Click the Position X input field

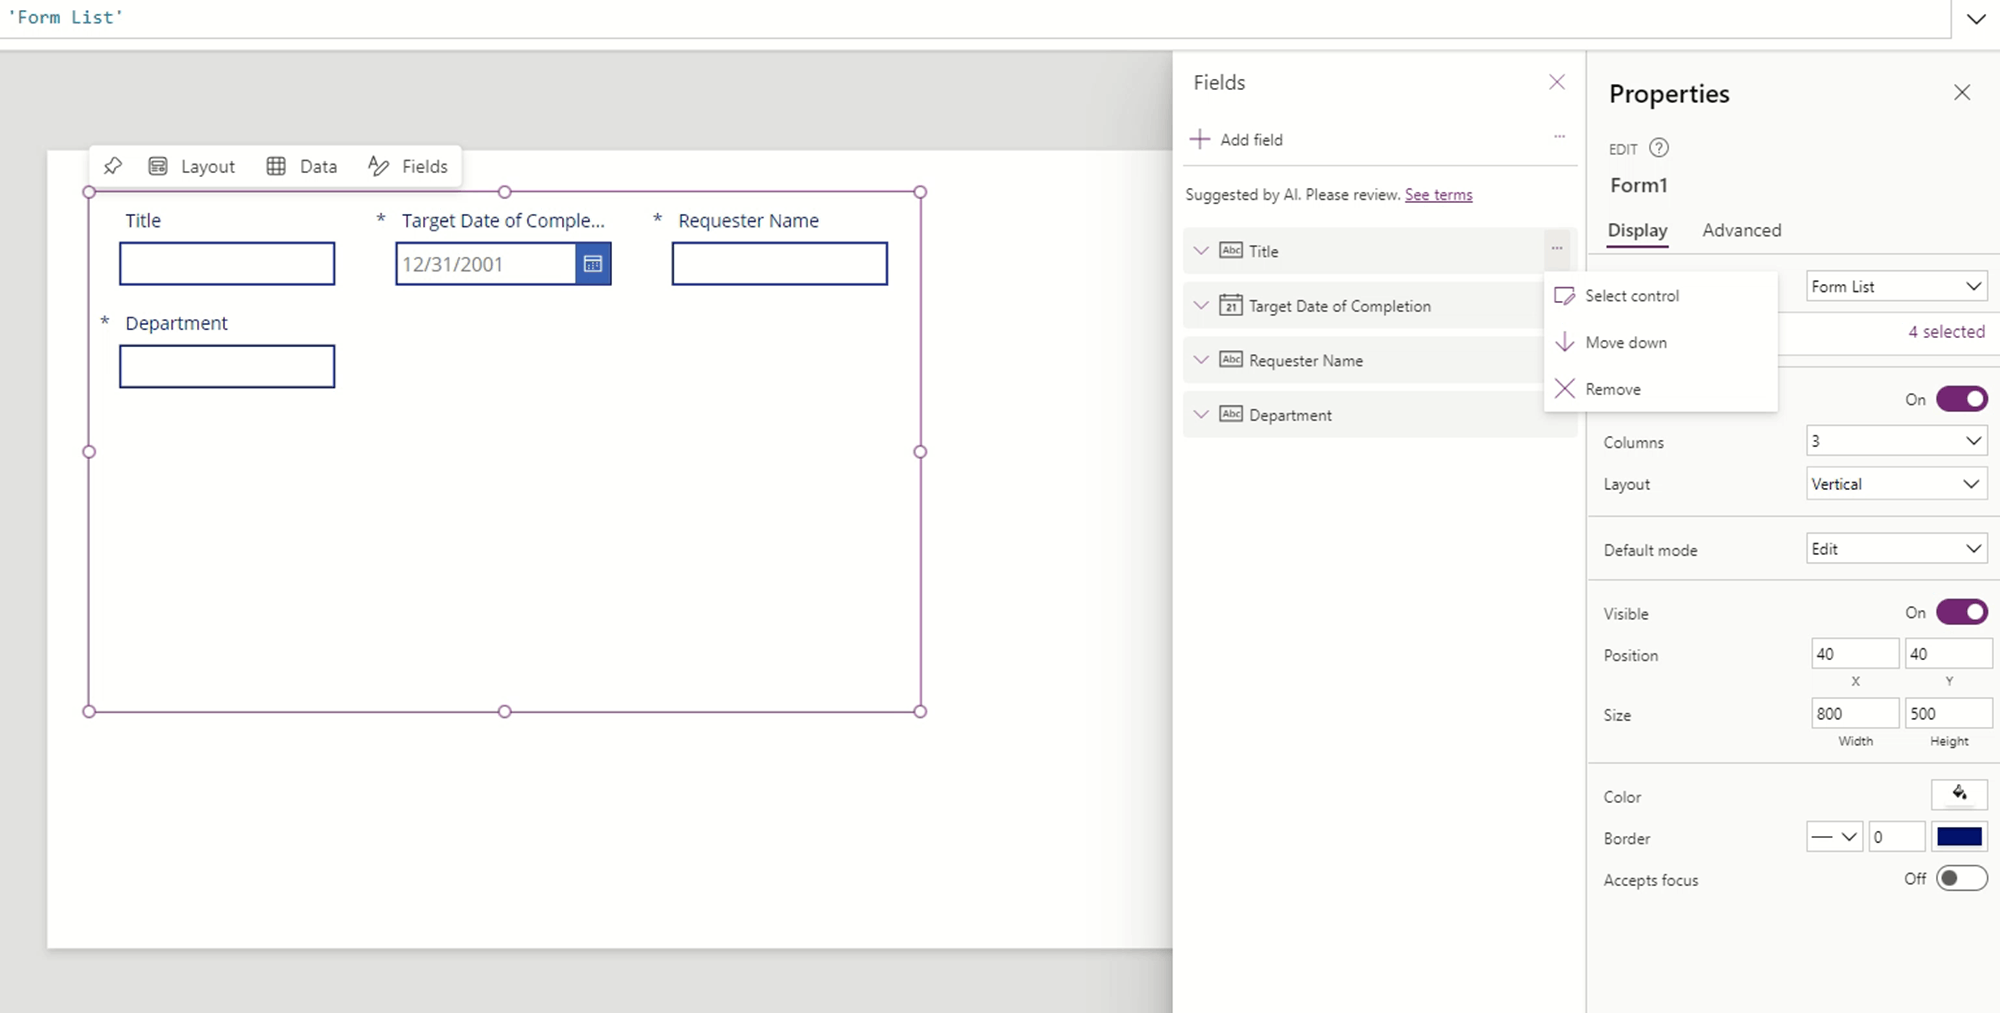tap(1854, 654)
